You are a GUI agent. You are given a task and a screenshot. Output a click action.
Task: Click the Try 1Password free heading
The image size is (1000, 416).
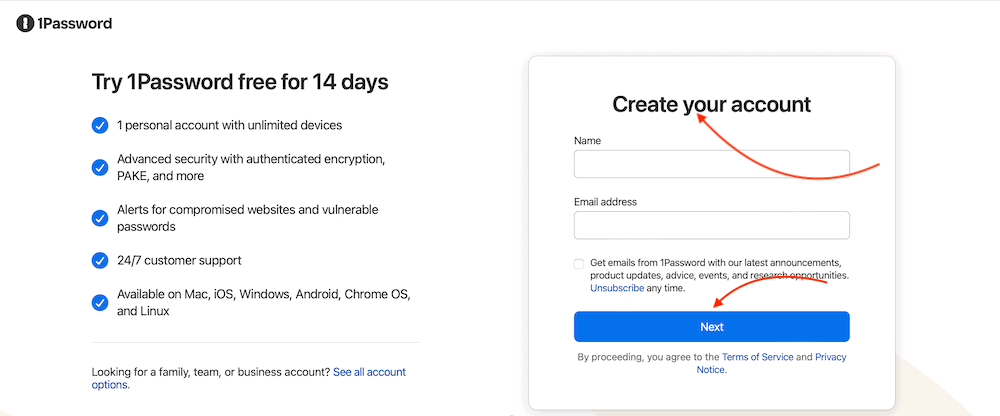[x=240, y=81]
